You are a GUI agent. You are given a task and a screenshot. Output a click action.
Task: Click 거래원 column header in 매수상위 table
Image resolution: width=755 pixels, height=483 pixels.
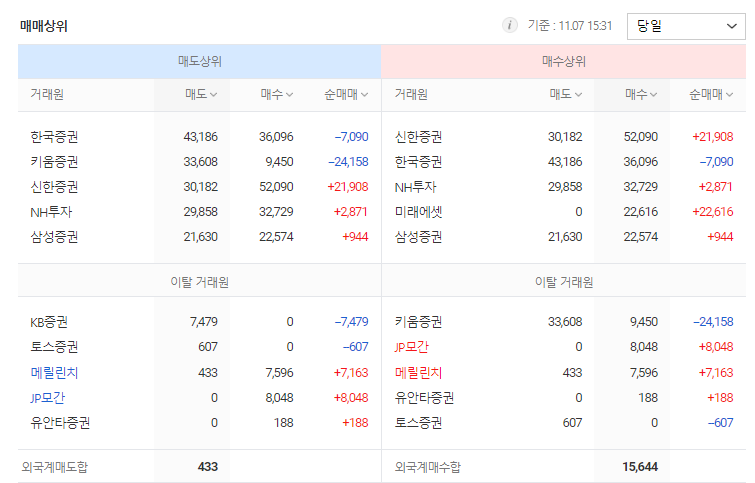pos(411,94)
